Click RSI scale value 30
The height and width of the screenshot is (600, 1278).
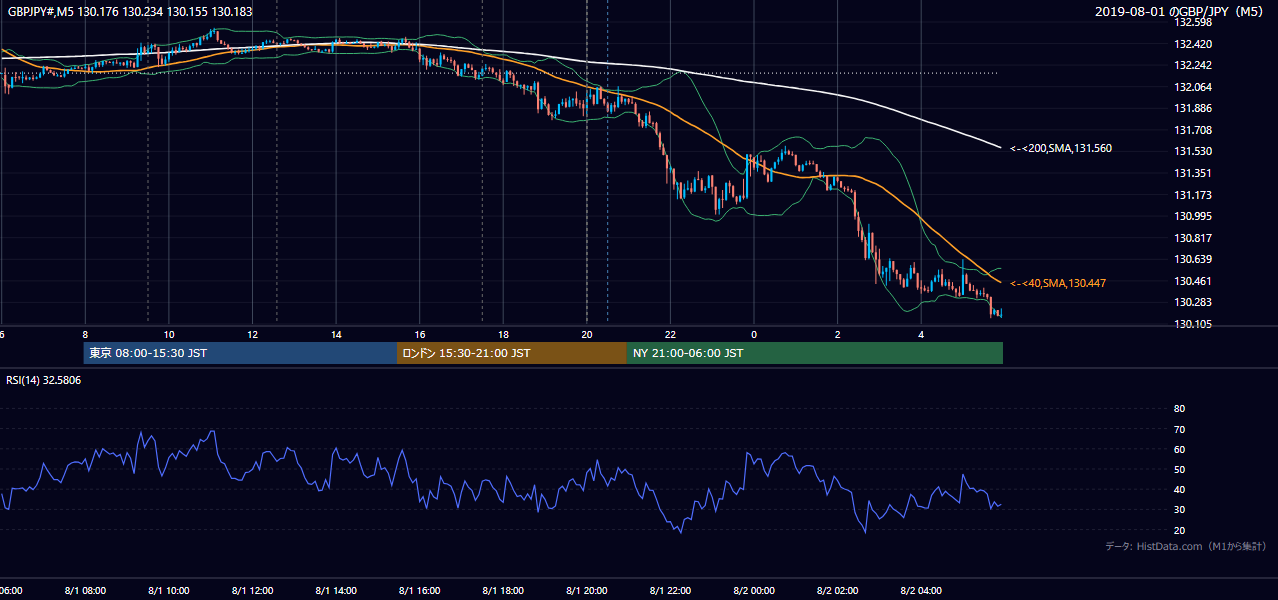coord(1179,510)
